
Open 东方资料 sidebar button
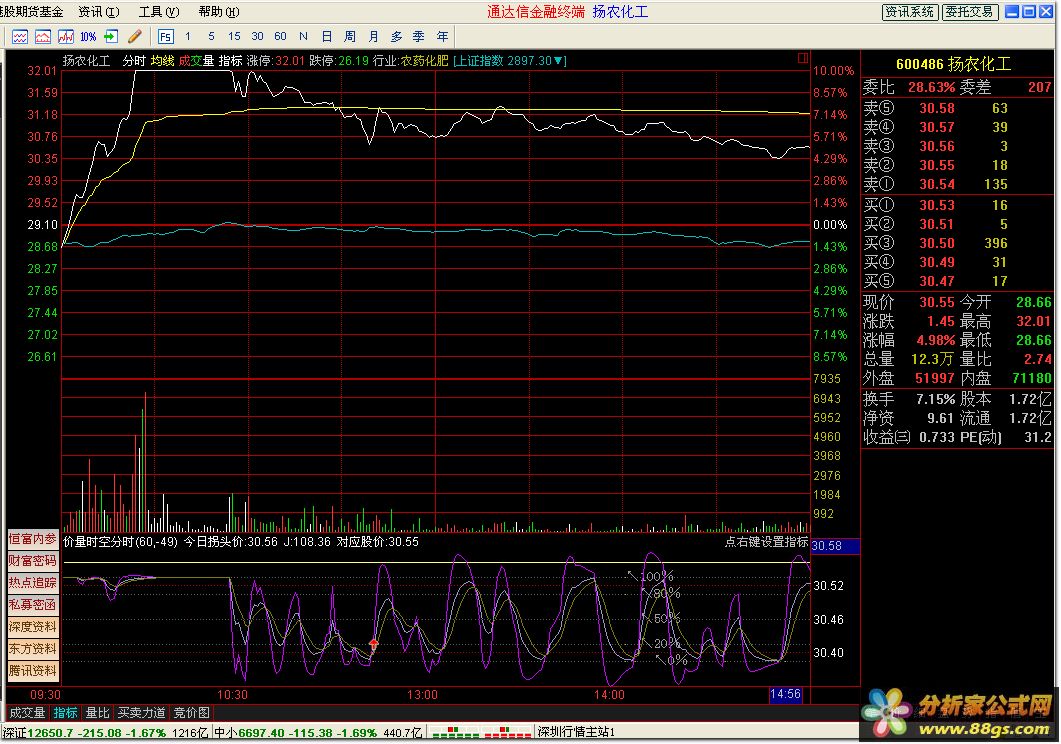(32, 649)
